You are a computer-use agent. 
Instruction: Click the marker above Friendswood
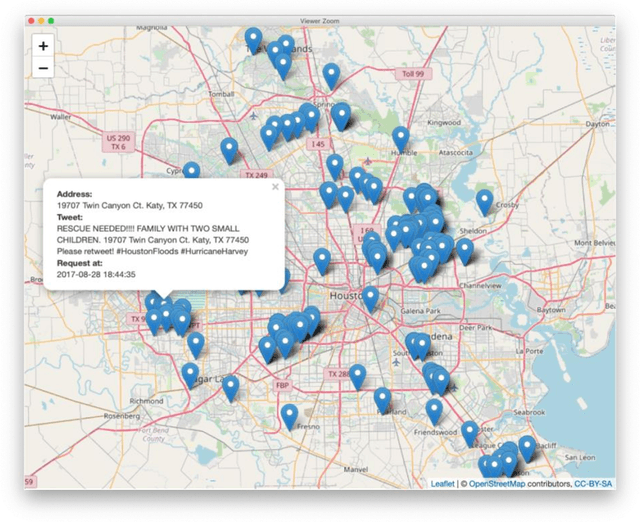[434, 411]
